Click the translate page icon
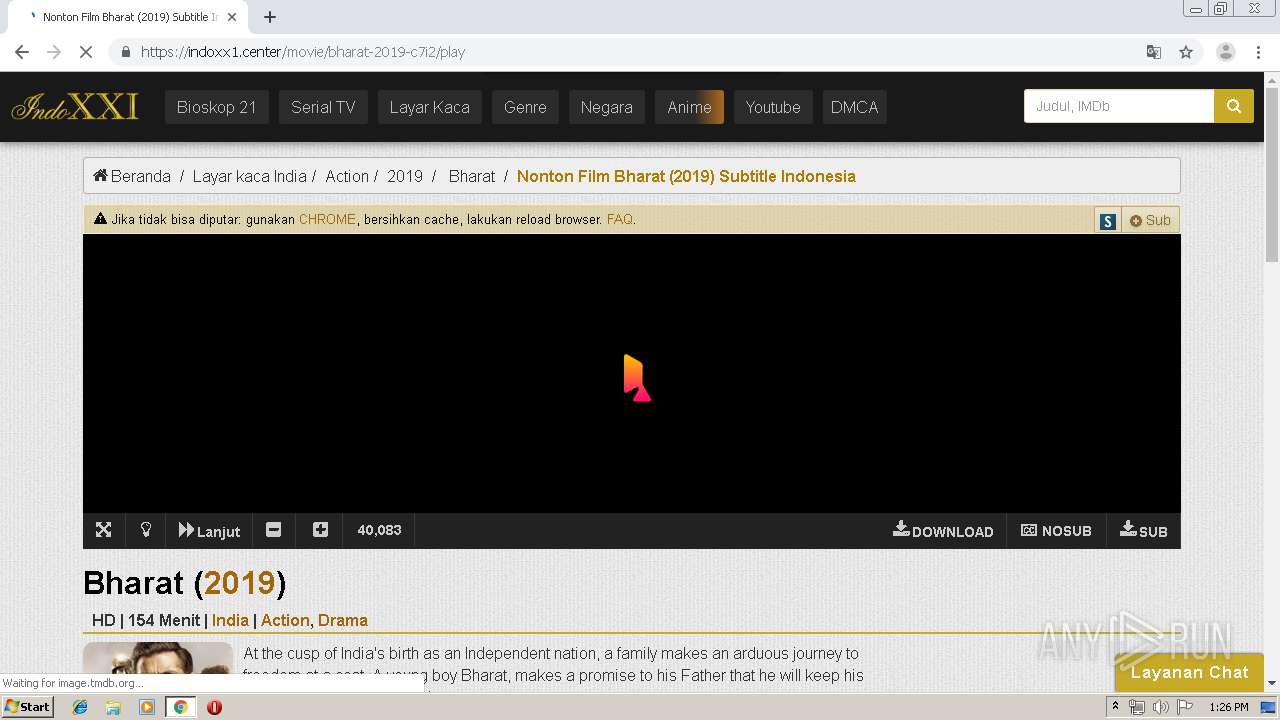 tap(1154, 52)
